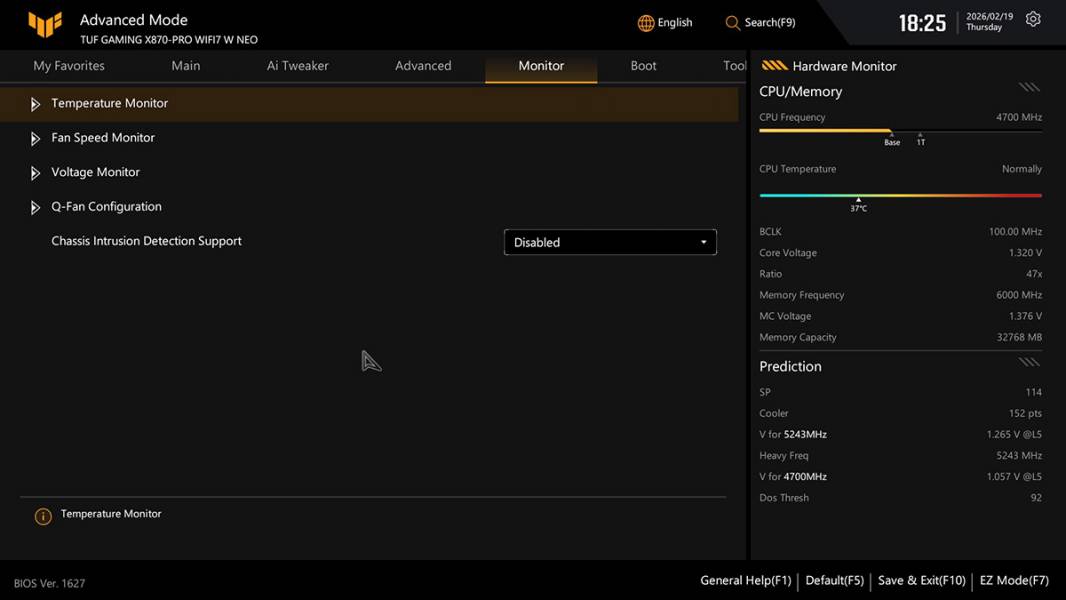Image resolution: width=1066 pixels, height=600 pixels.
Task: Open the Q-Fan Configuration submenu
Action: click(x=106, y=207)
